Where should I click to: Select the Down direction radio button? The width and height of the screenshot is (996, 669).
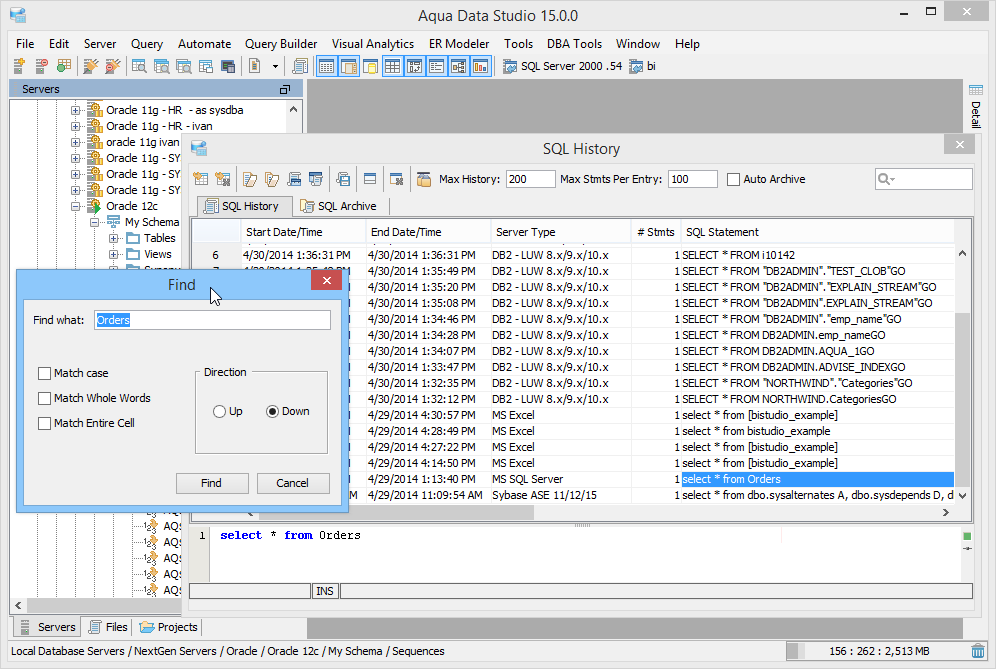coord(273,412)
